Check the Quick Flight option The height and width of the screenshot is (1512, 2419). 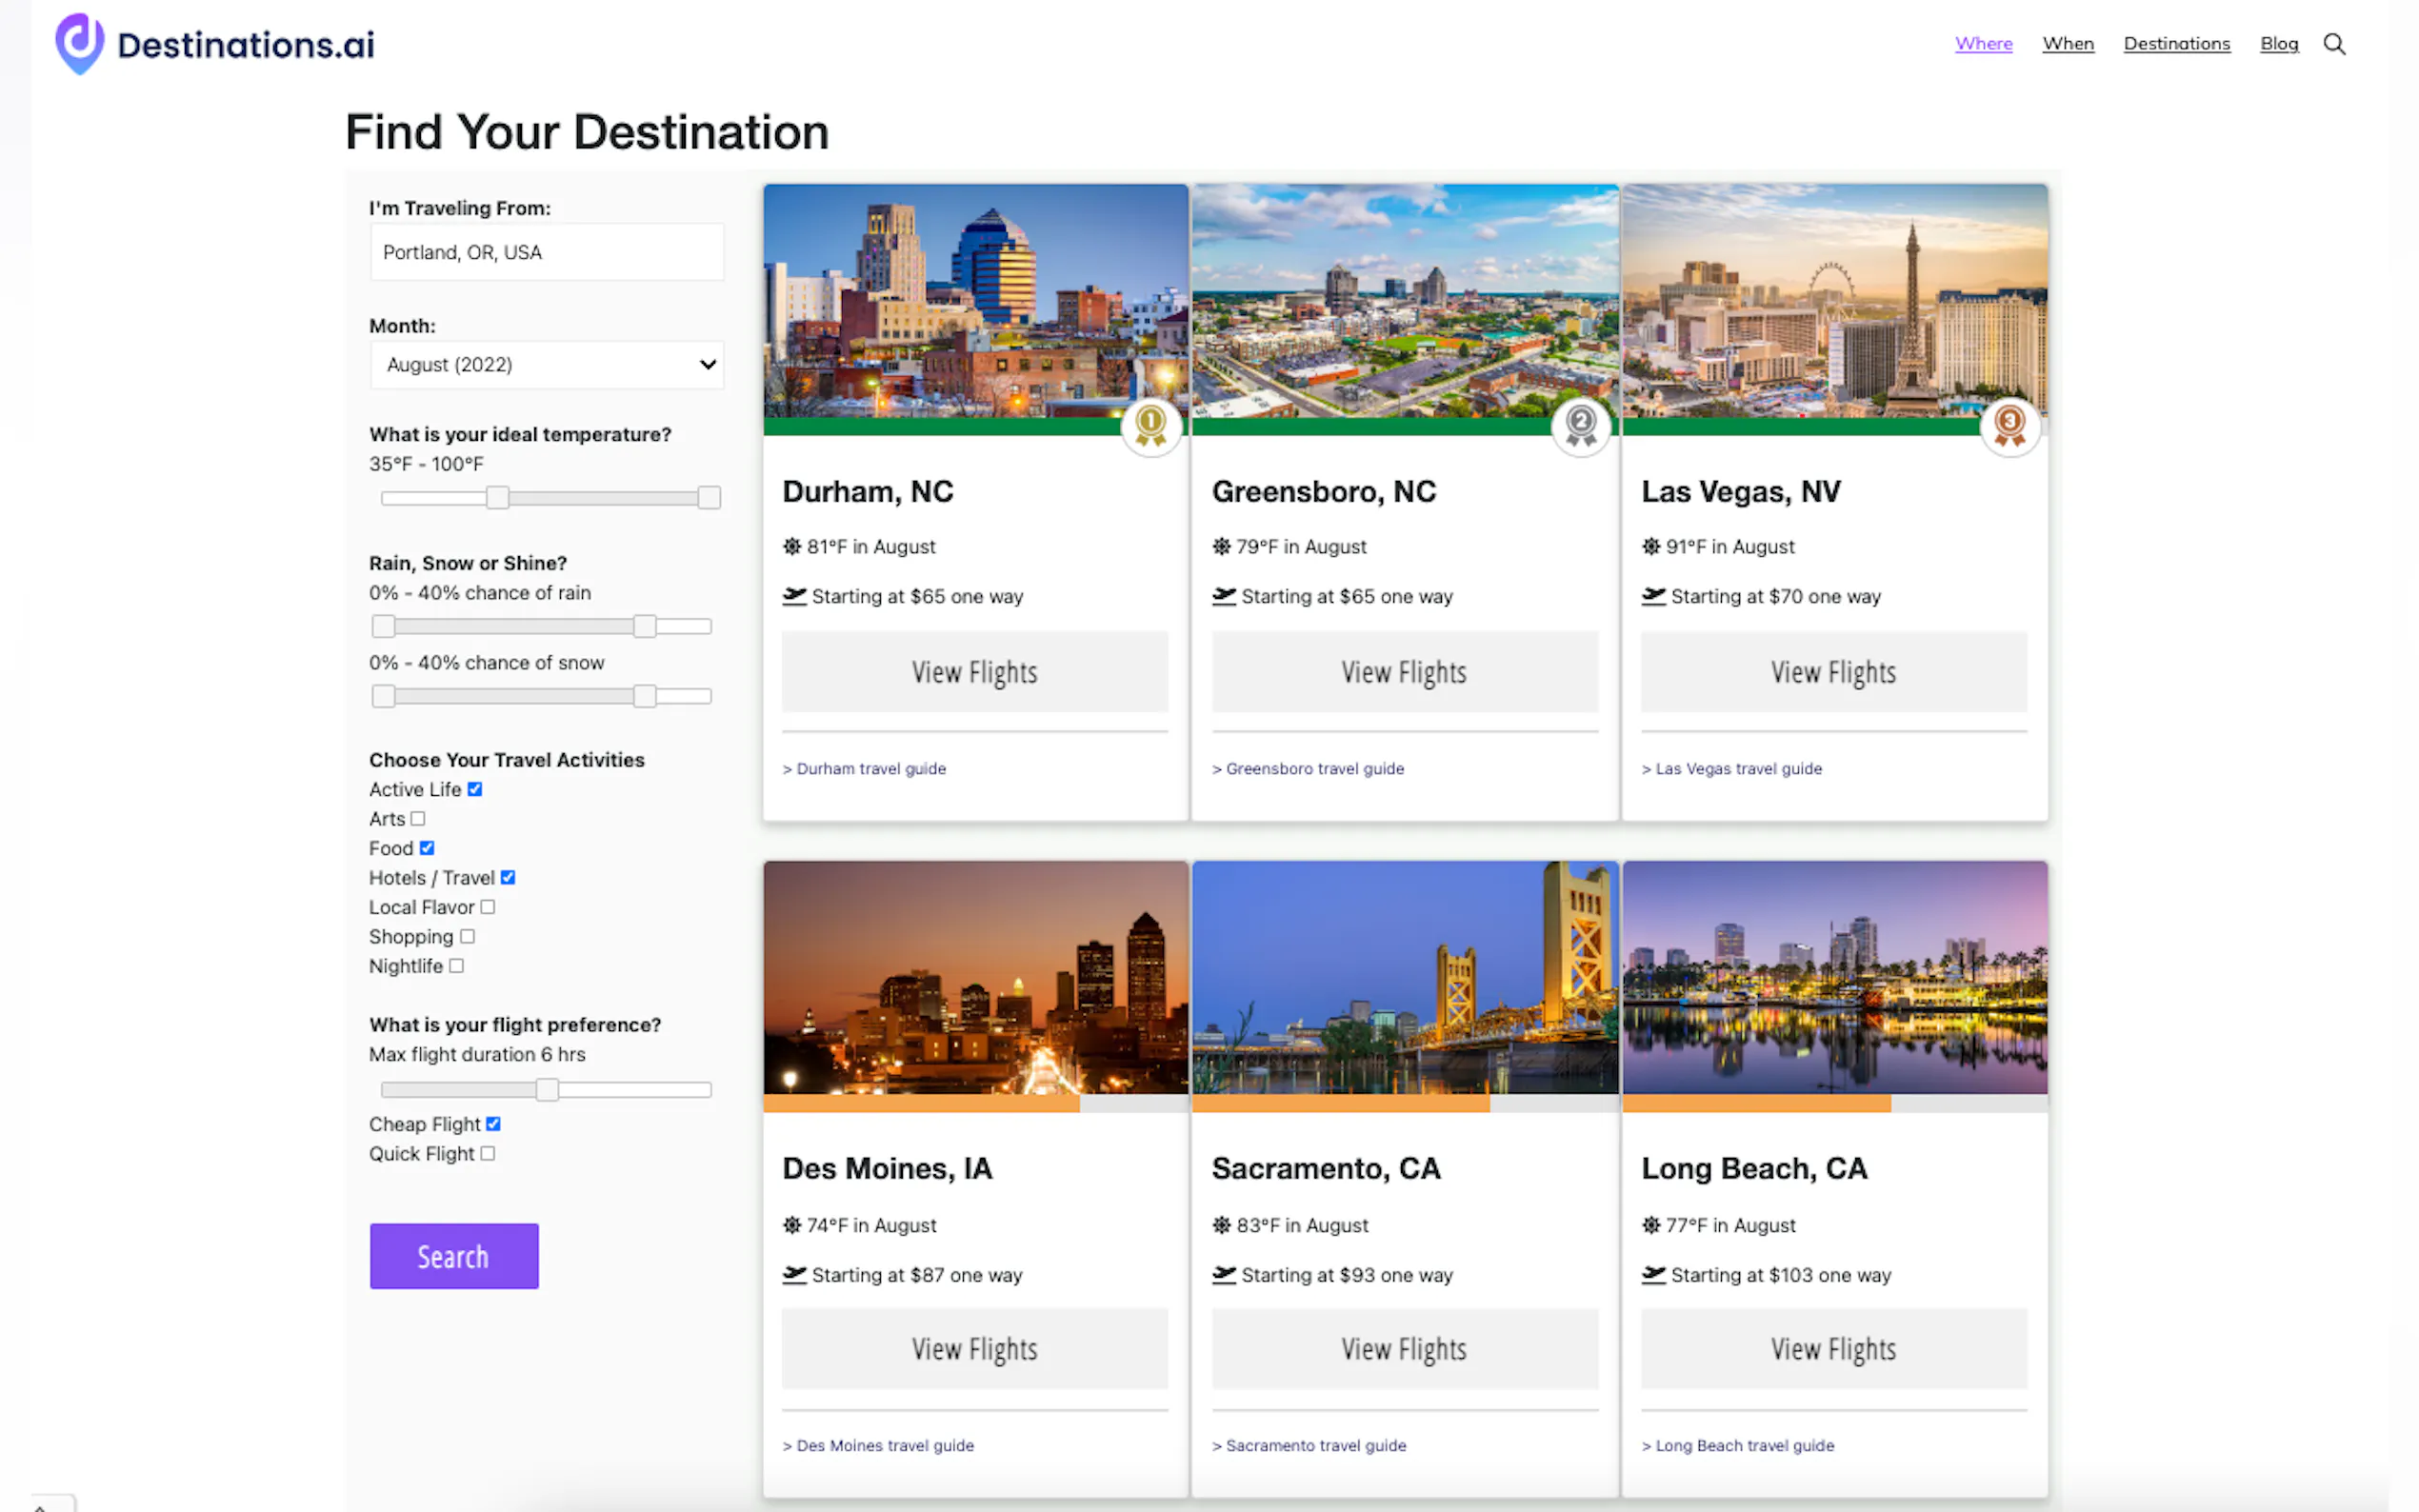487,1153
